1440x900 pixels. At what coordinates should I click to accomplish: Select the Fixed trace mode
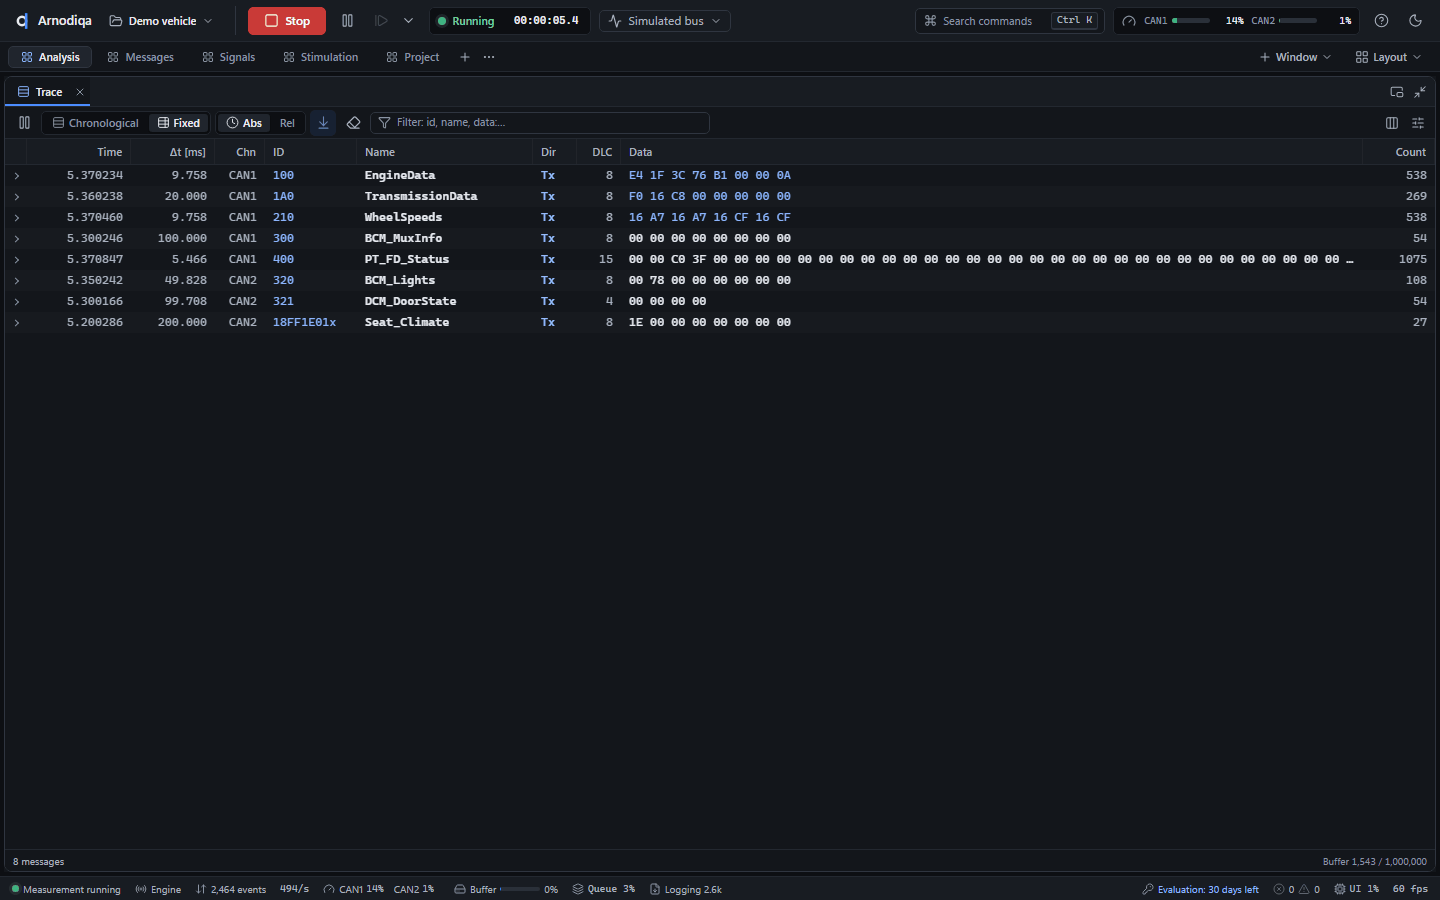[179, 123]
